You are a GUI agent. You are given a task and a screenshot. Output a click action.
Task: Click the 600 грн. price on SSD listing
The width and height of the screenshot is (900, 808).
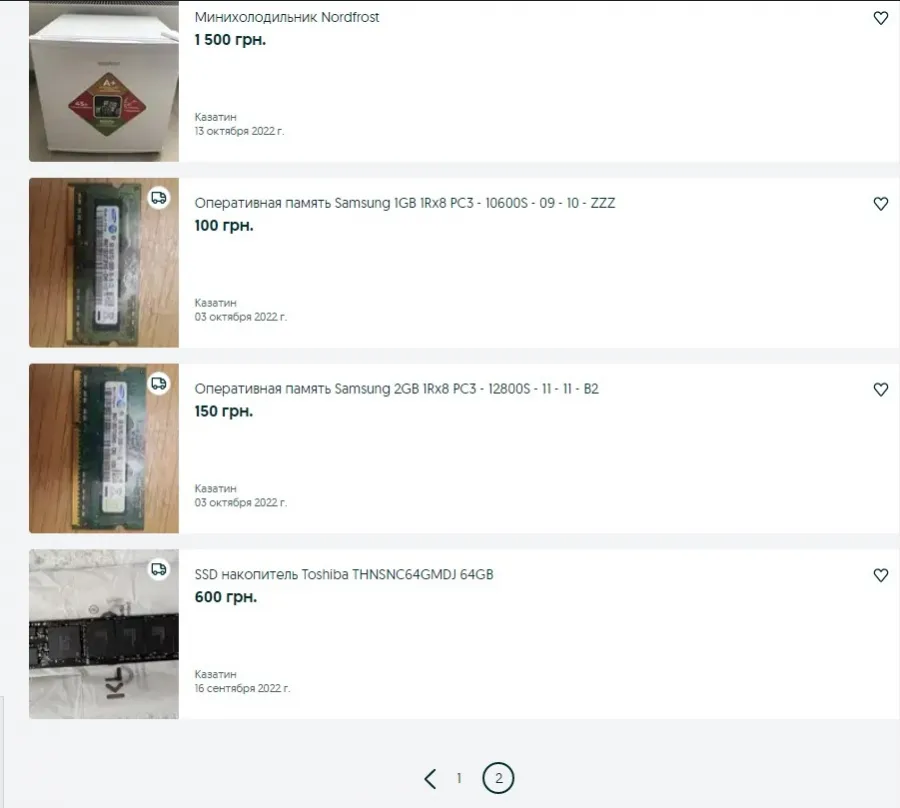(226, 597)
